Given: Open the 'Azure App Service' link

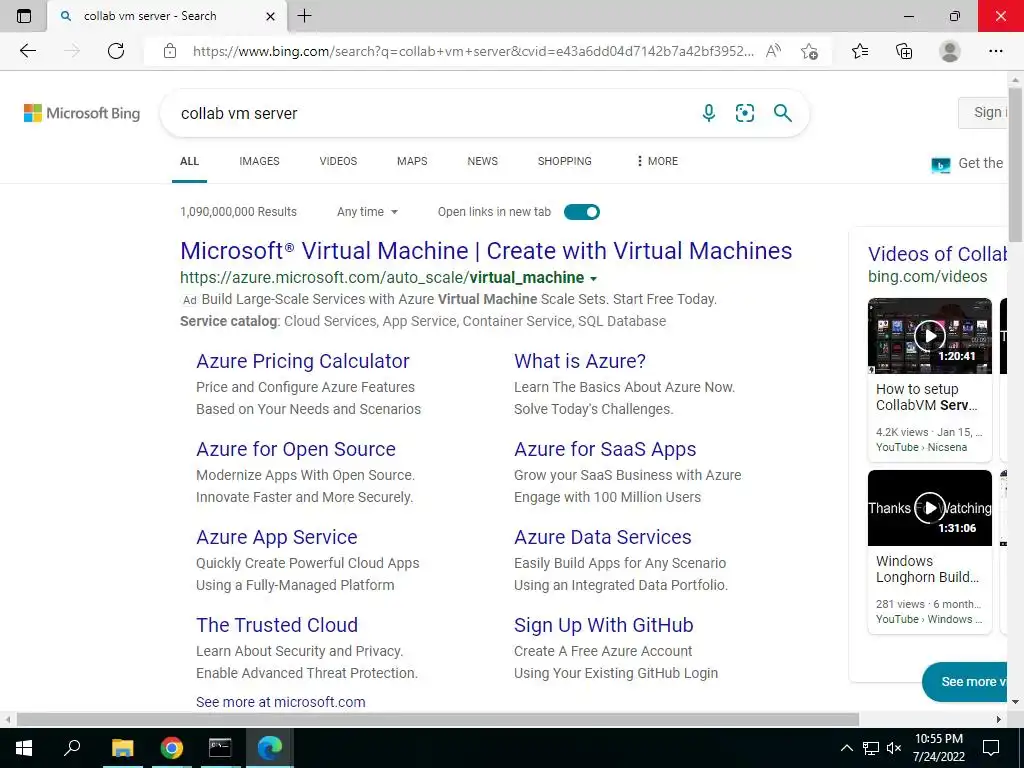Looking at the screenshot, I should pyautogui.click(x=277, y=537).
